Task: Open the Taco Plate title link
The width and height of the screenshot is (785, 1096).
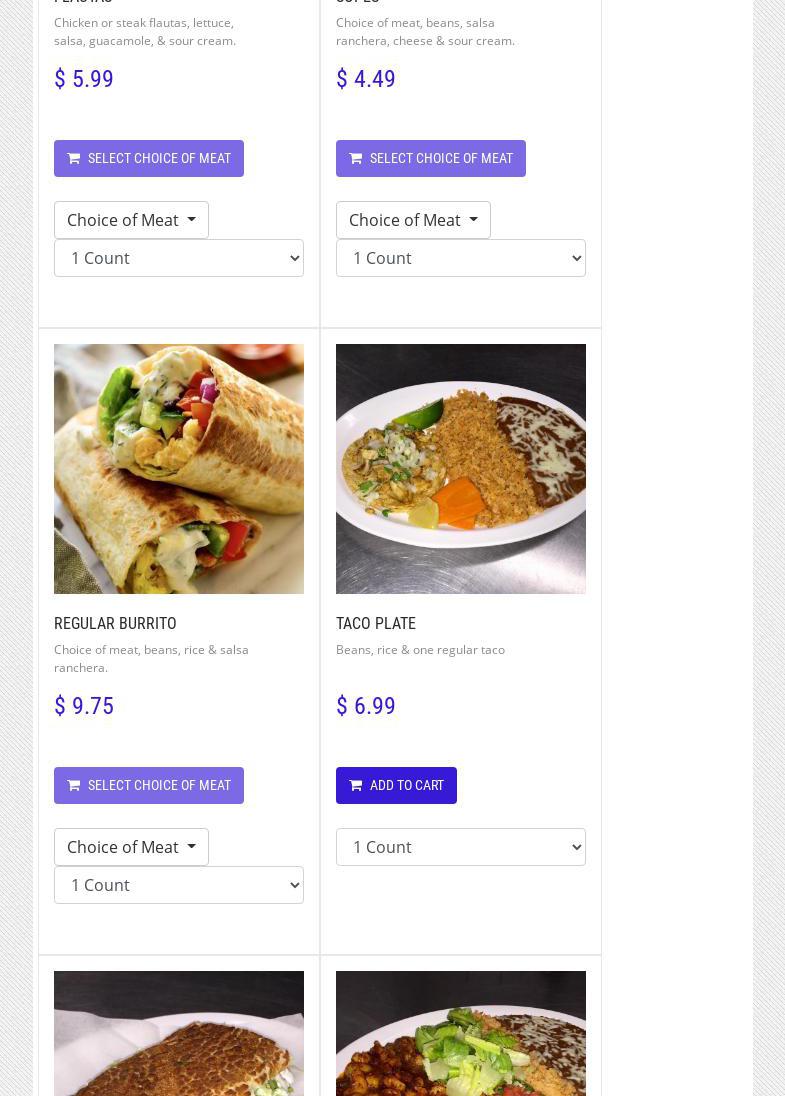Action: pos(376,623)
